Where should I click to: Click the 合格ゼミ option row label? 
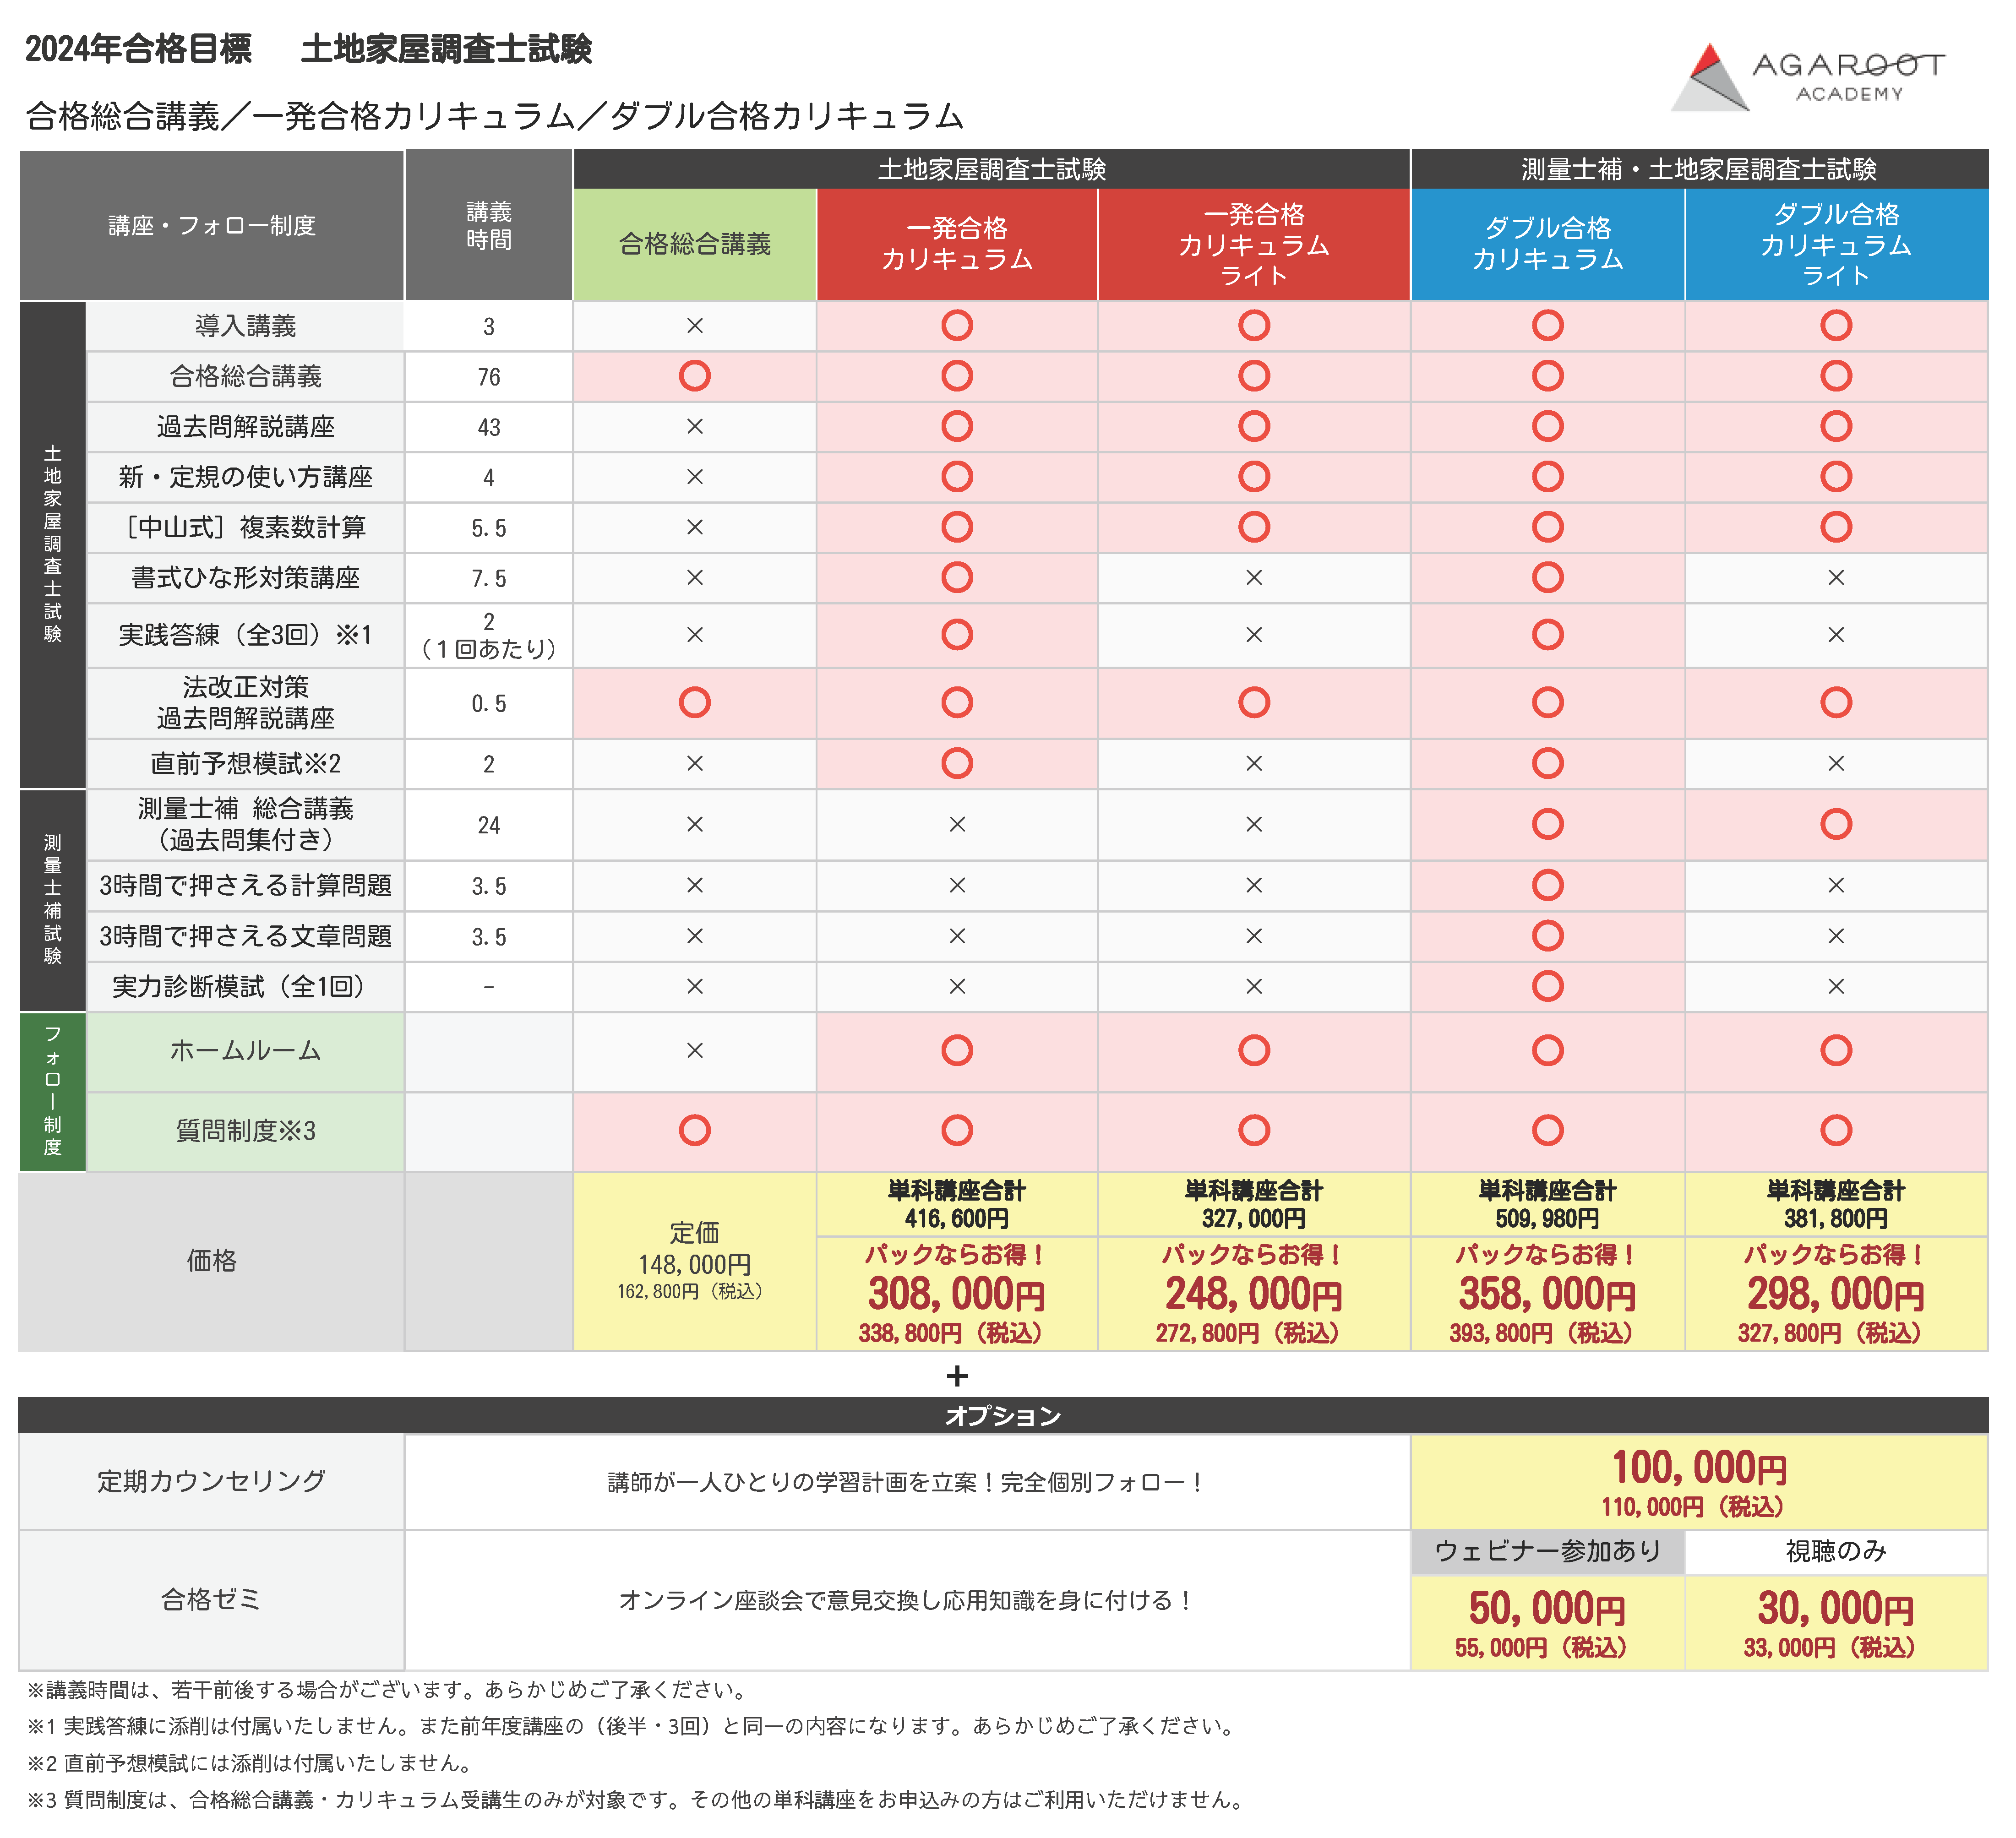(x=212, y=1599)
